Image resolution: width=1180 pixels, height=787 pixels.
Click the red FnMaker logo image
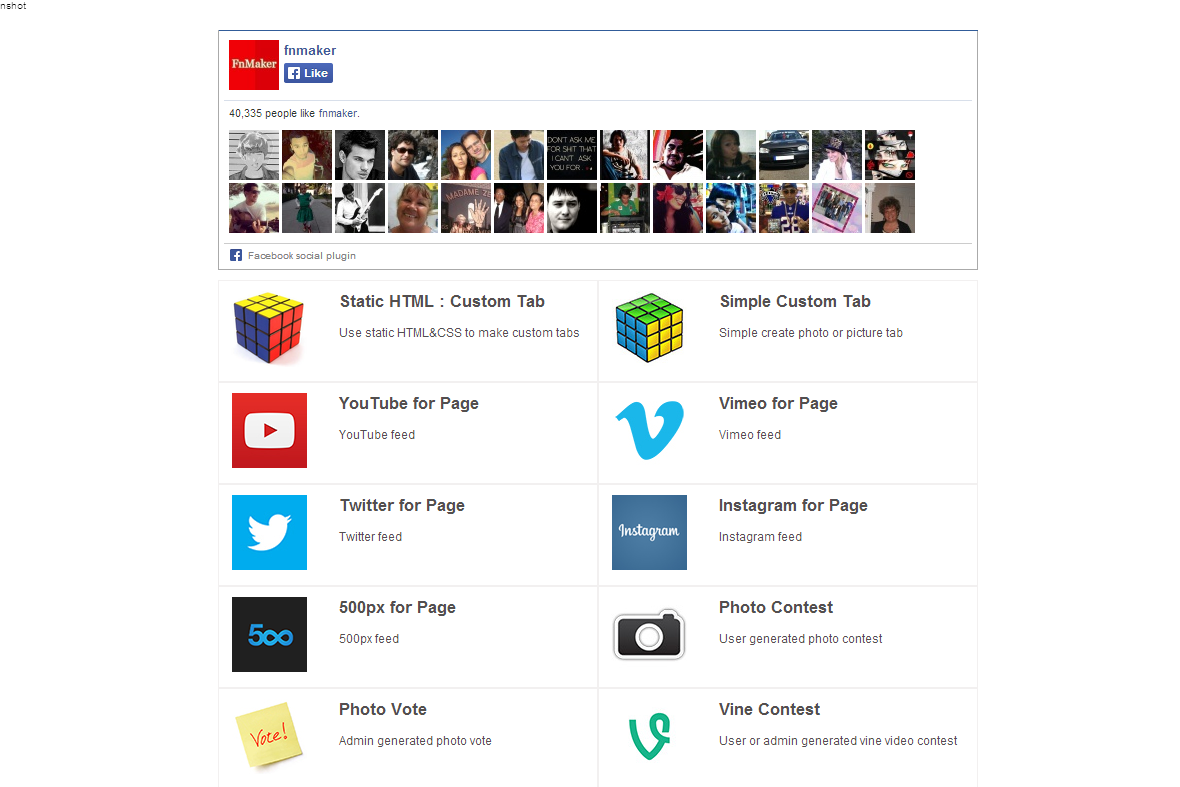[254, 65]
